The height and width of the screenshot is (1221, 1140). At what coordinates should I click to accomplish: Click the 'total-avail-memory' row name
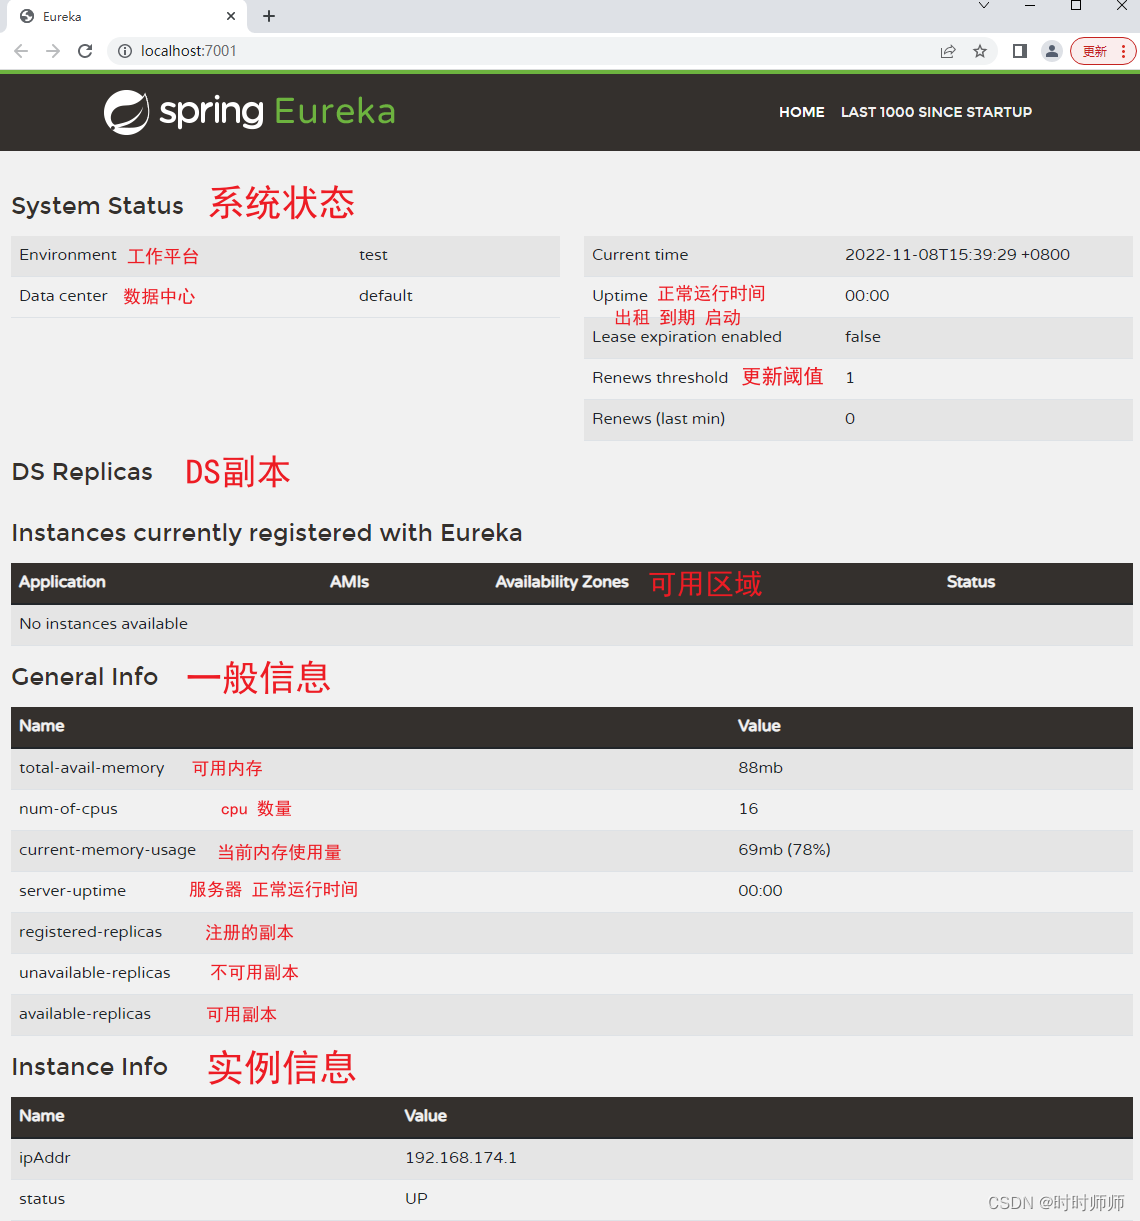(91, 768)
